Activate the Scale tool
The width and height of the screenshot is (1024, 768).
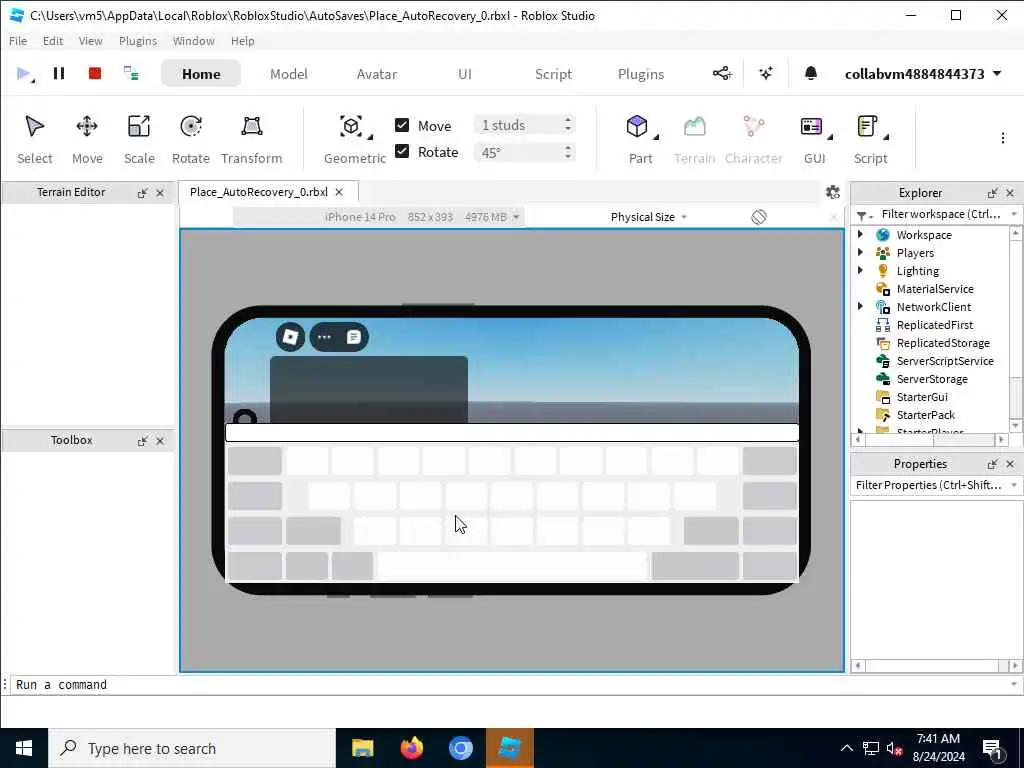click(x=139, y=140)
